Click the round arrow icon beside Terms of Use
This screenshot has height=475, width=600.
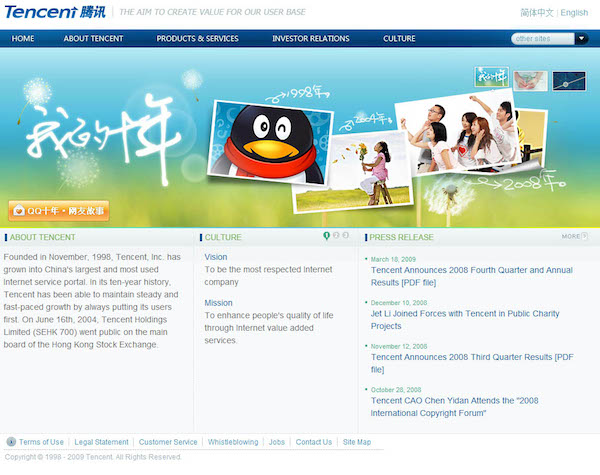coord(11,442)
